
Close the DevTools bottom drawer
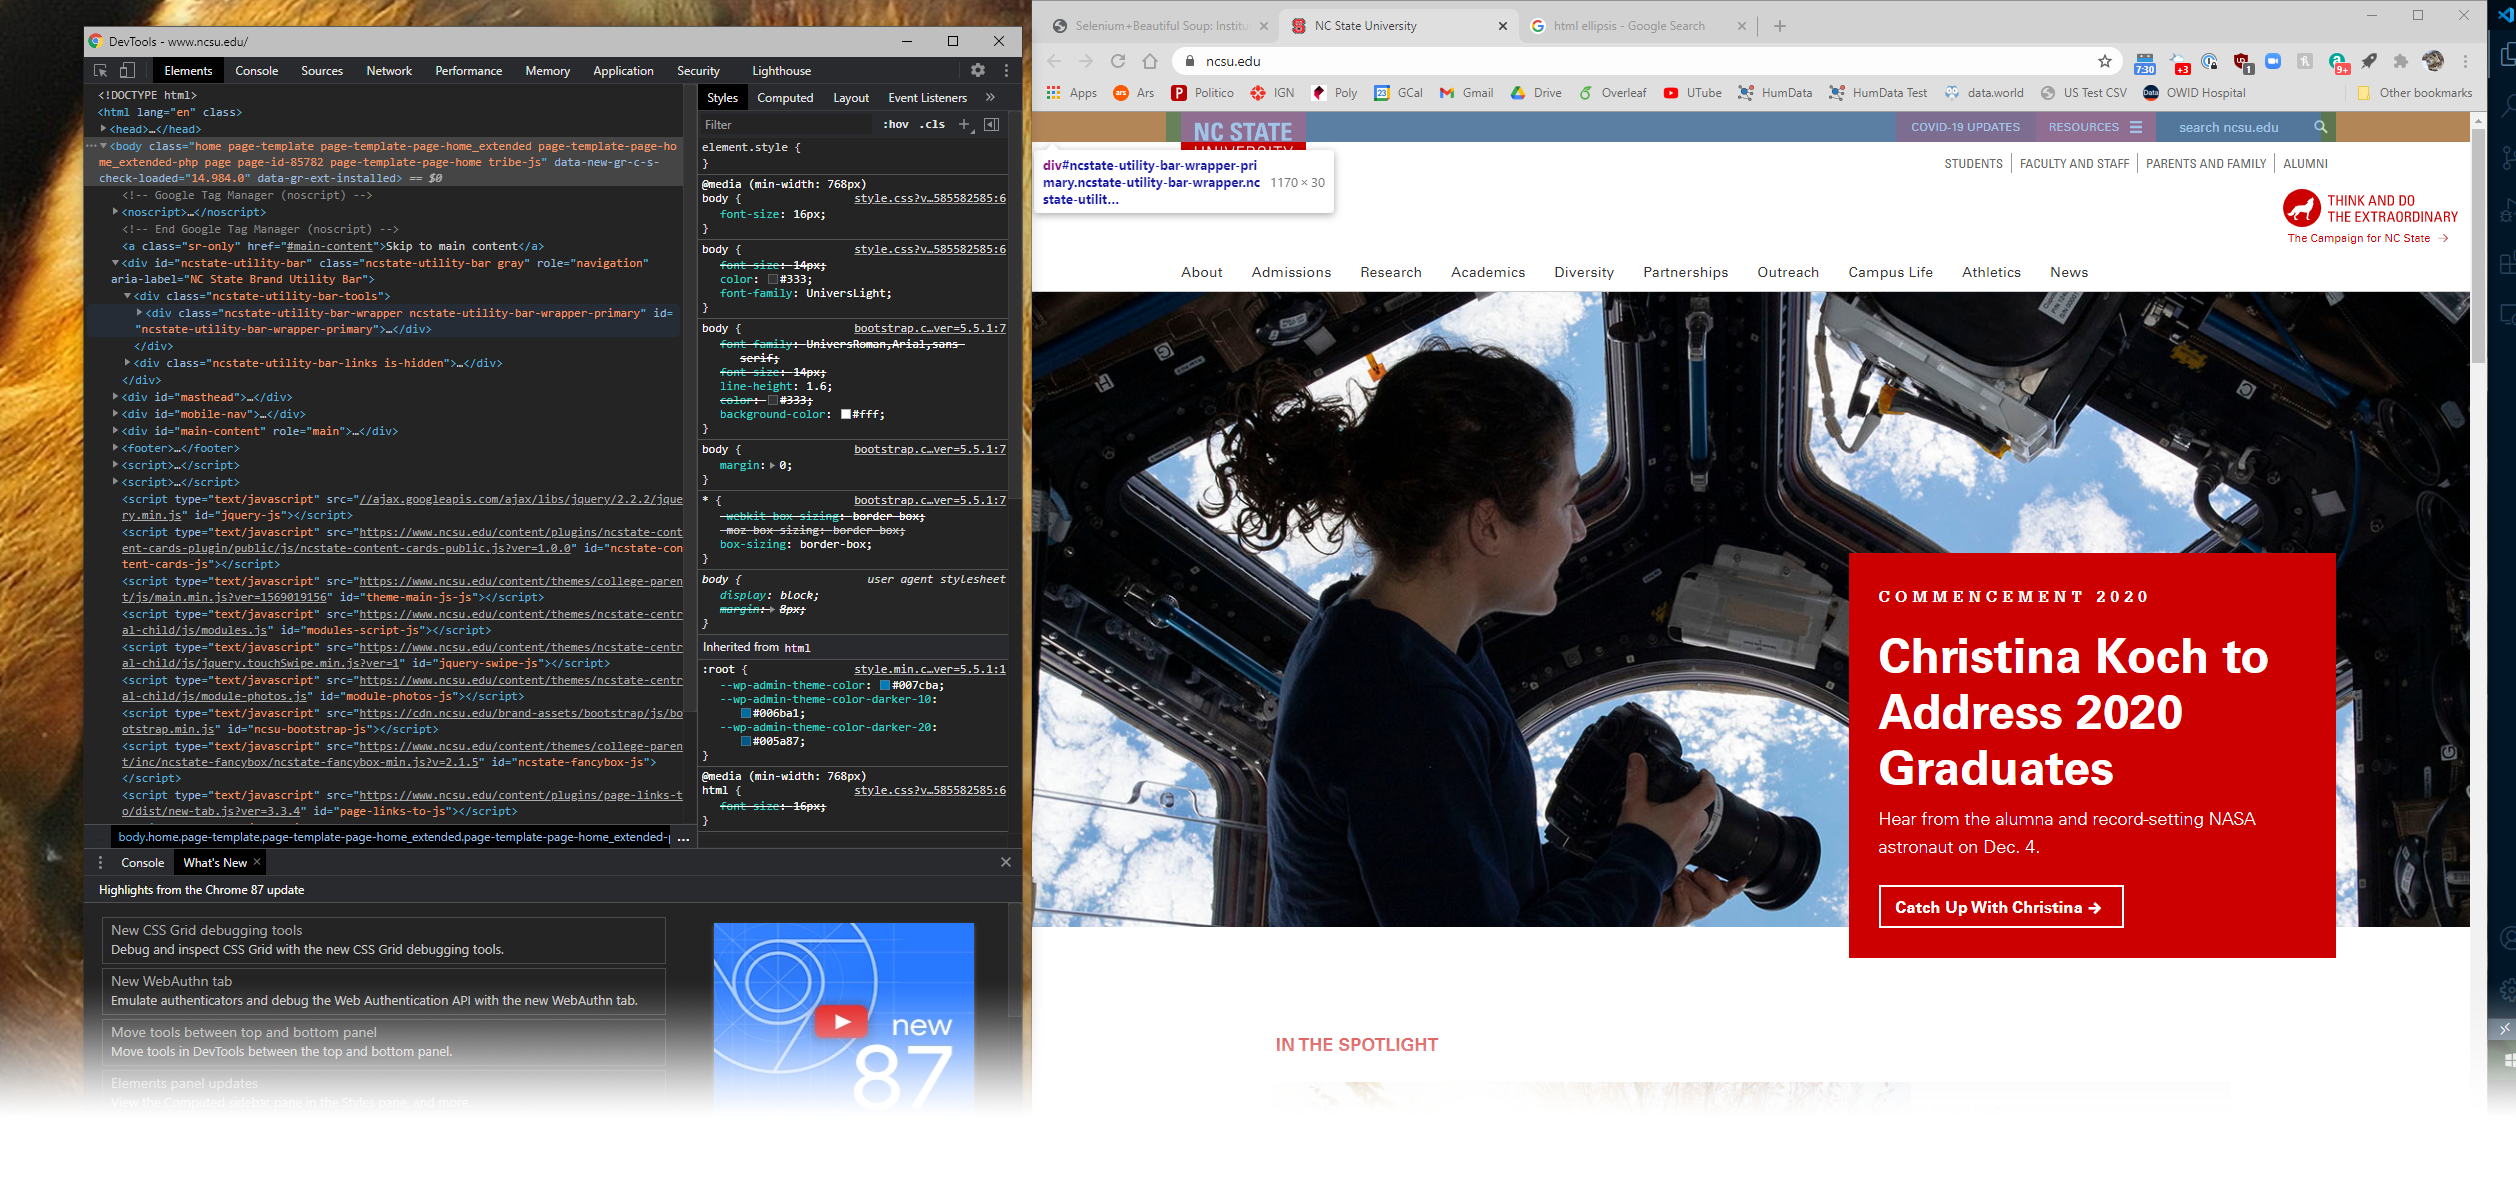click(x=1006, y=862)
